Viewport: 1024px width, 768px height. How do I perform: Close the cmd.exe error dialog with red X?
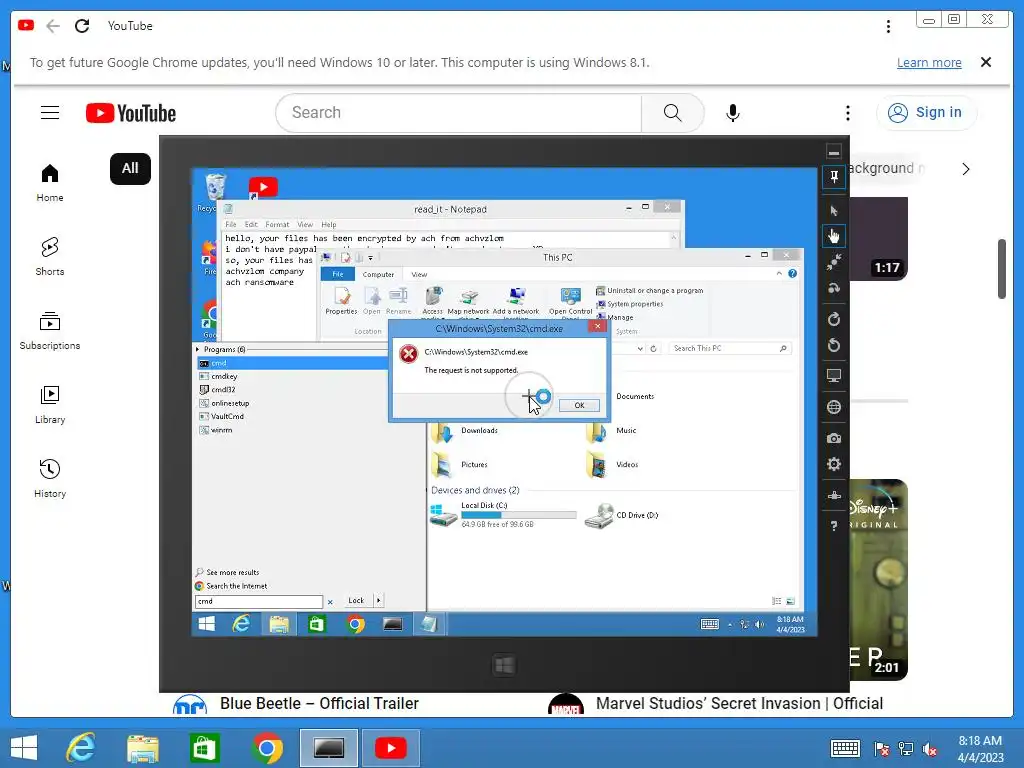(x=597, y=327)
